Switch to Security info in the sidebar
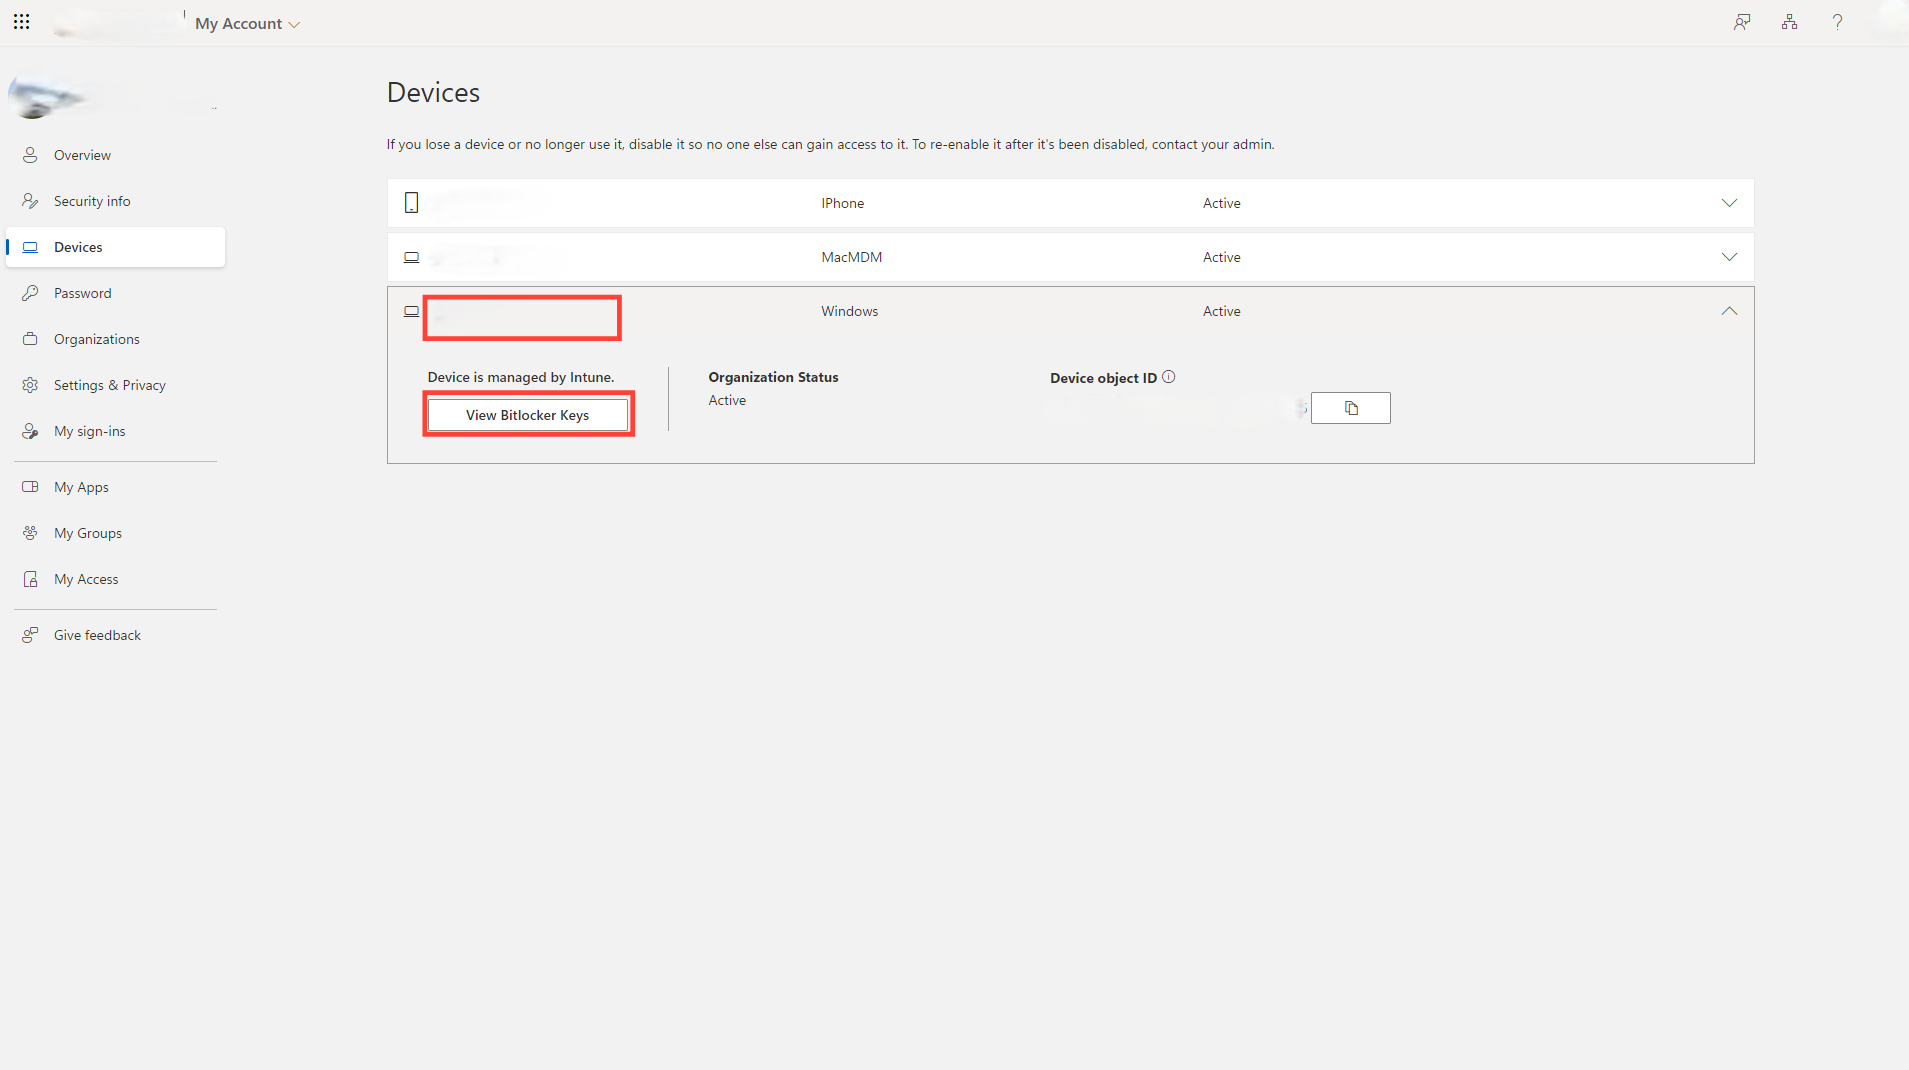 (x=92, y=200)
